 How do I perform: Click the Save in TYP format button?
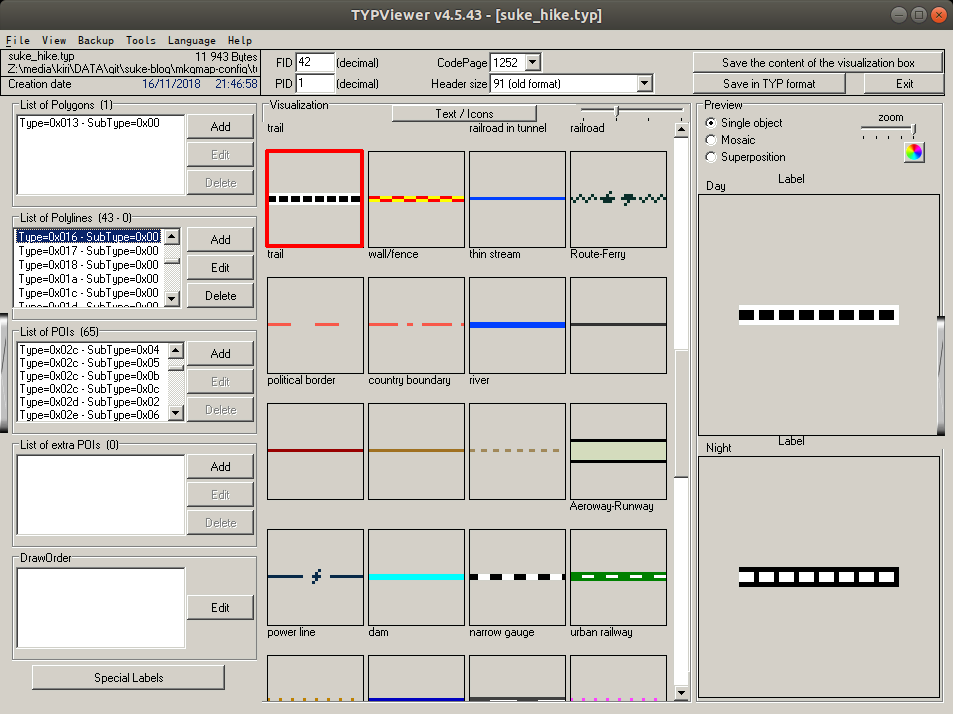pyautogui.click(x=768, y=84)
